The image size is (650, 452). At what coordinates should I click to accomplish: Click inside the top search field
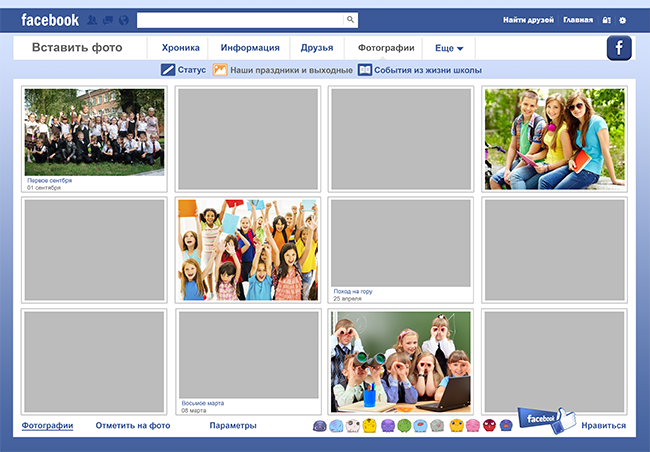click(240, 19)
